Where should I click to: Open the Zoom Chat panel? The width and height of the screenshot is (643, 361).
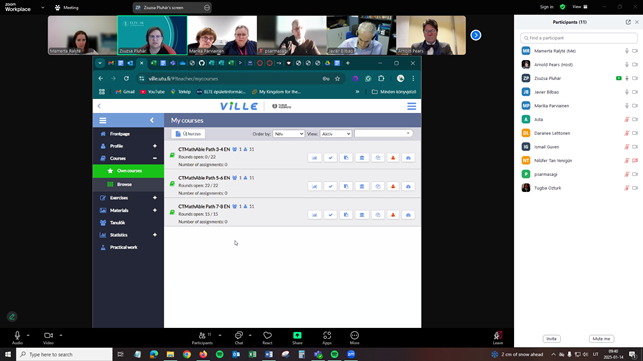(239, 338)
